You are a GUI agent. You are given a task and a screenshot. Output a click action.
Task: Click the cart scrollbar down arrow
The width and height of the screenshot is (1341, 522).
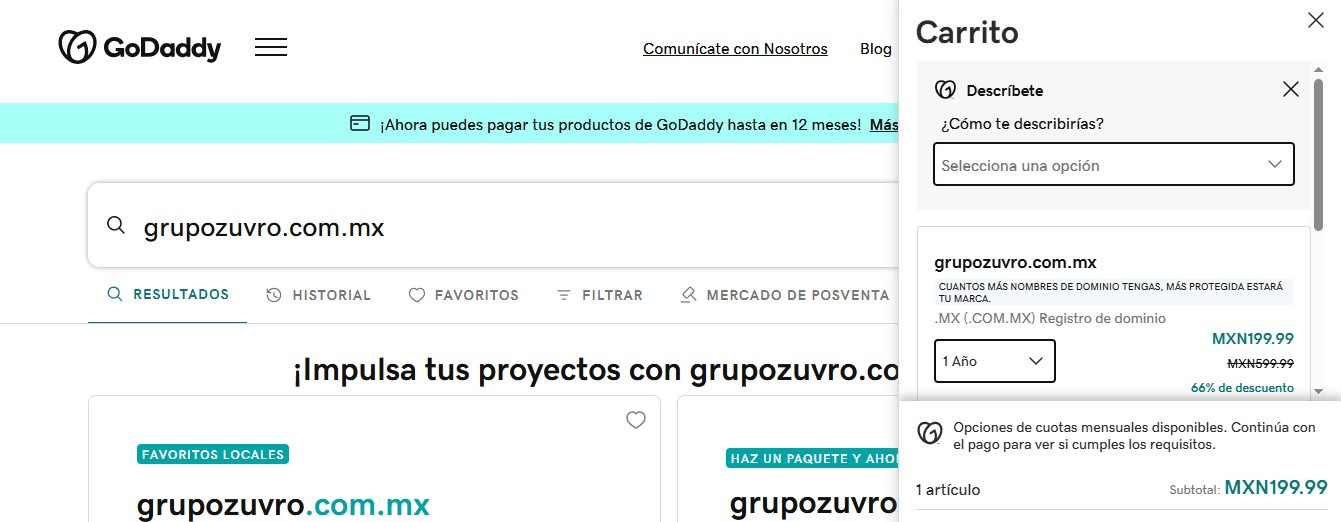pos(1319,390)
